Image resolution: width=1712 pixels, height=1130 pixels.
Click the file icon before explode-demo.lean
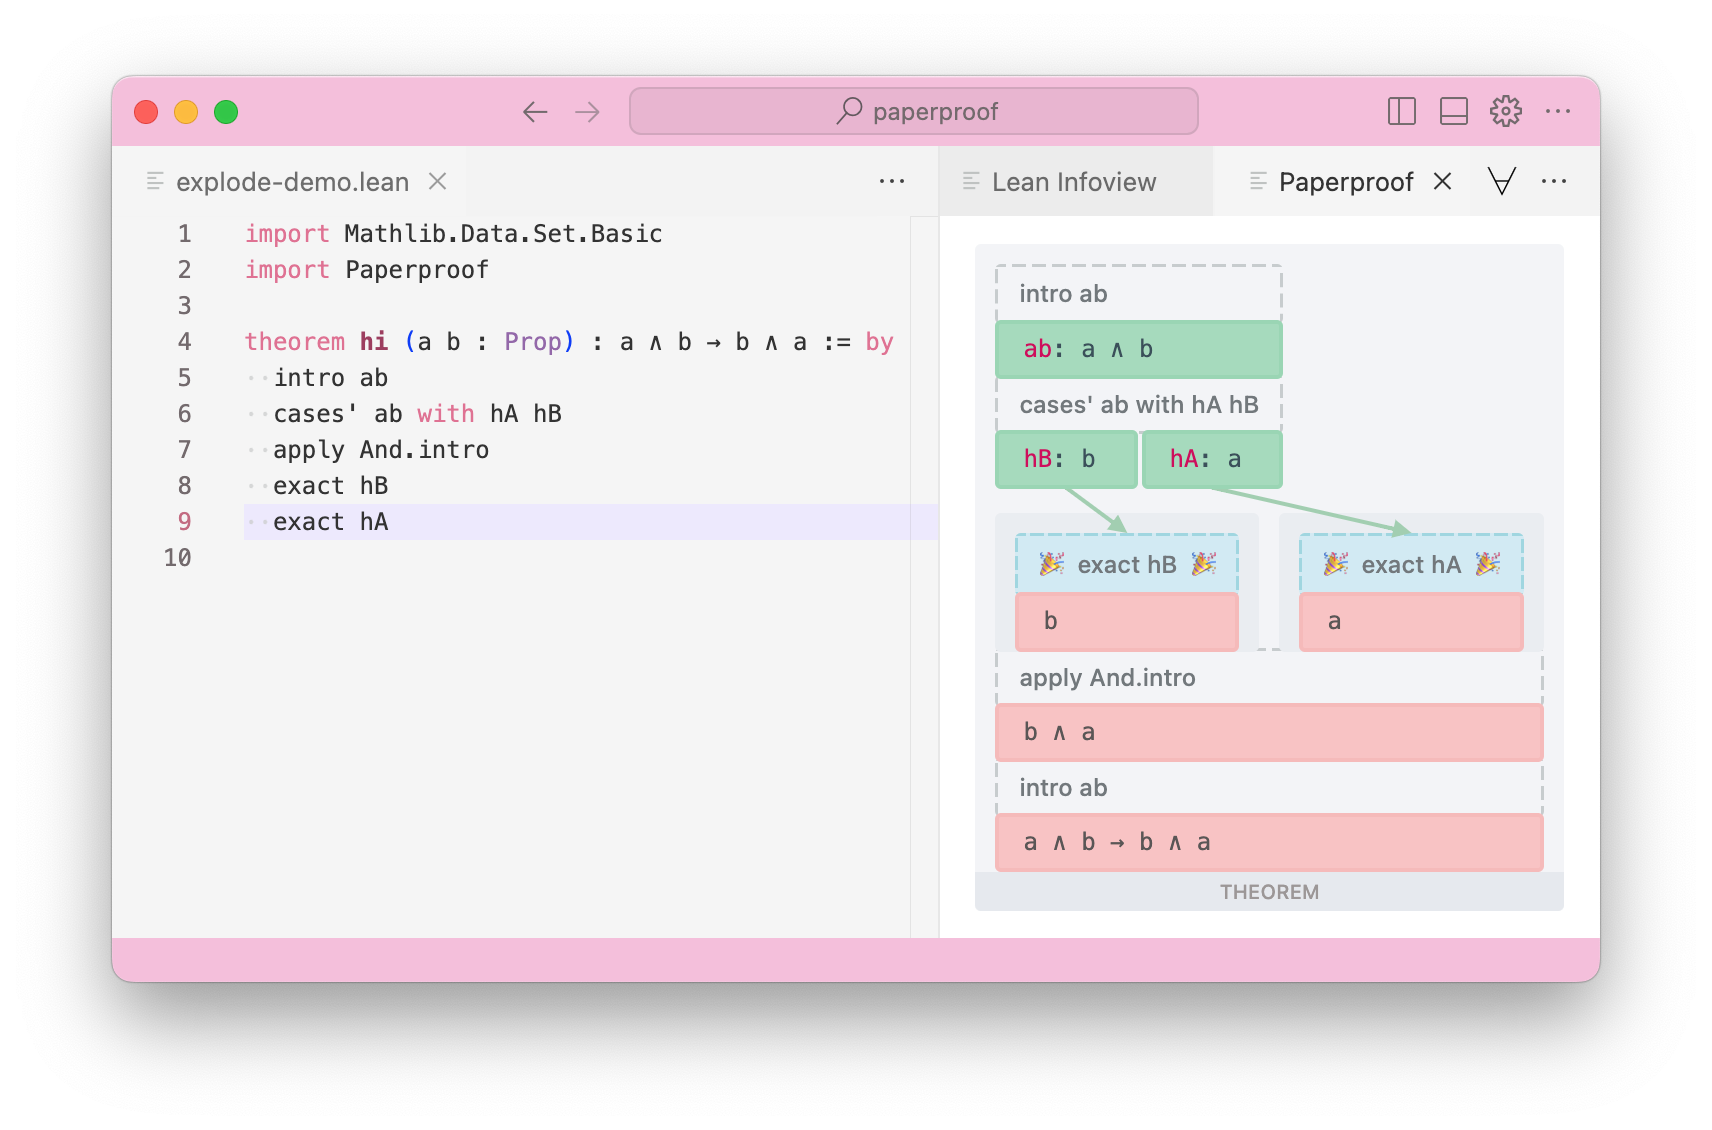pos(155,181)
